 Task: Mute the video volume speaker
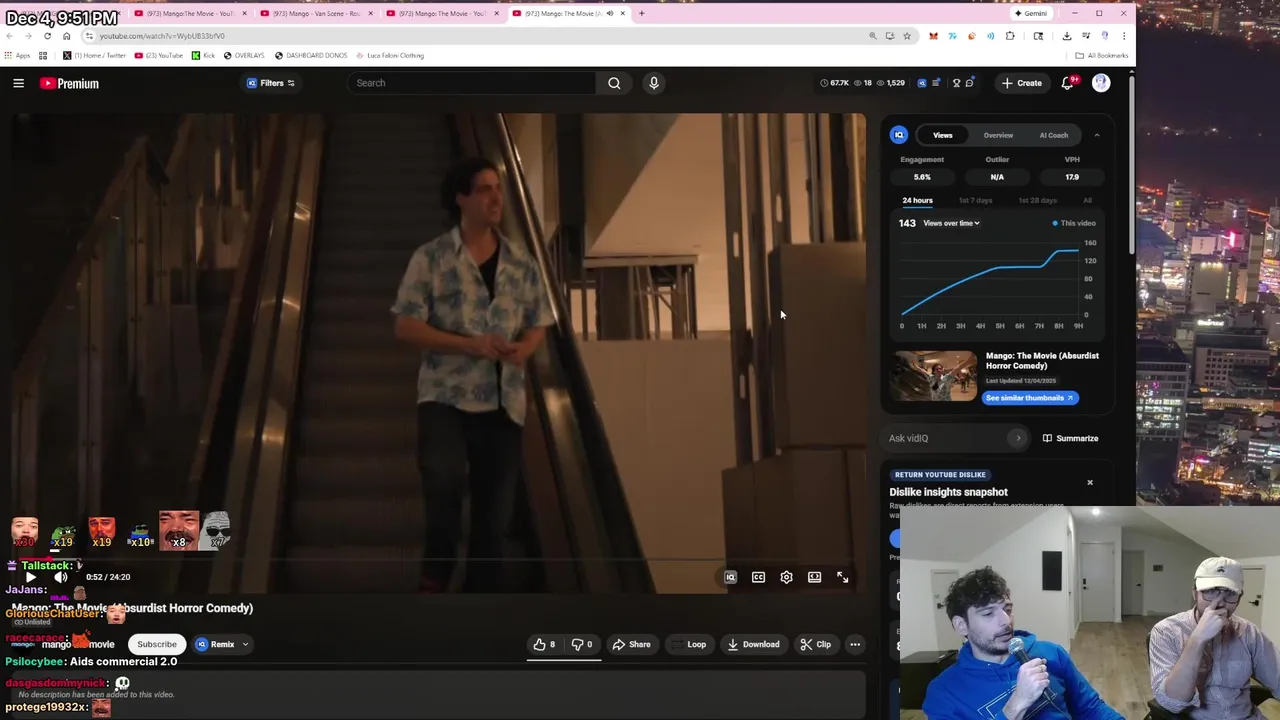coord(61,577)
